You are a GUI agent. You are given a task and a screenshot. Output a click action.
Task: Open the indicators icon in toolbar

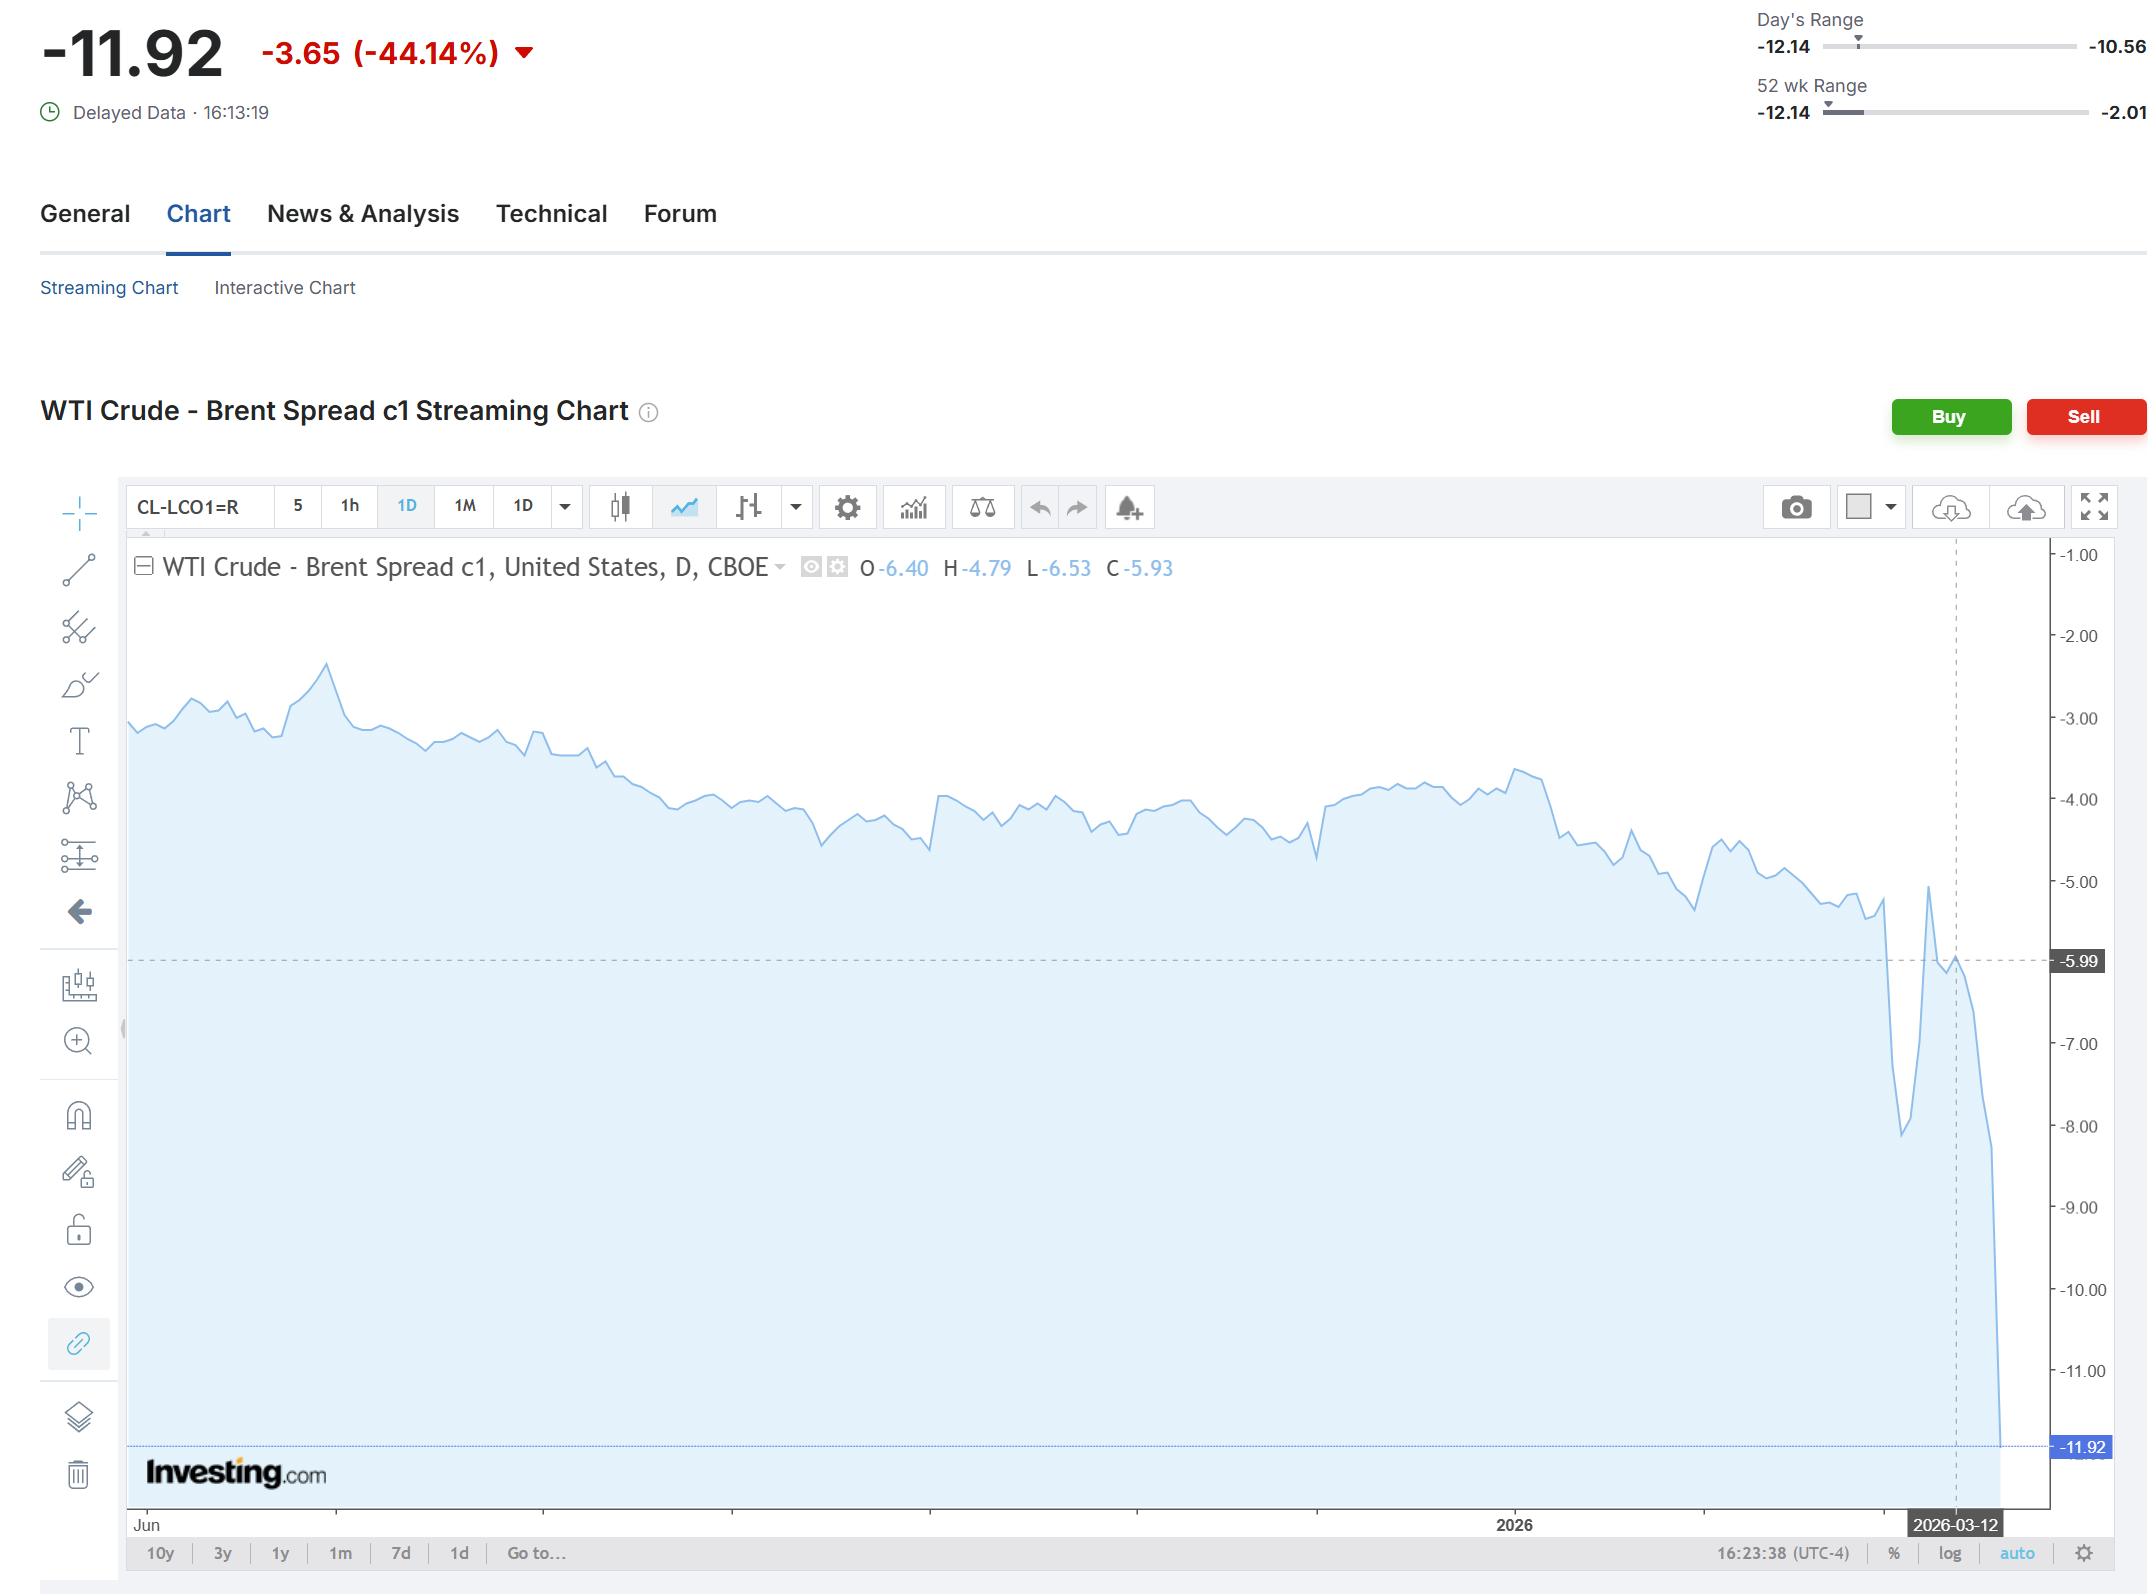914,508
